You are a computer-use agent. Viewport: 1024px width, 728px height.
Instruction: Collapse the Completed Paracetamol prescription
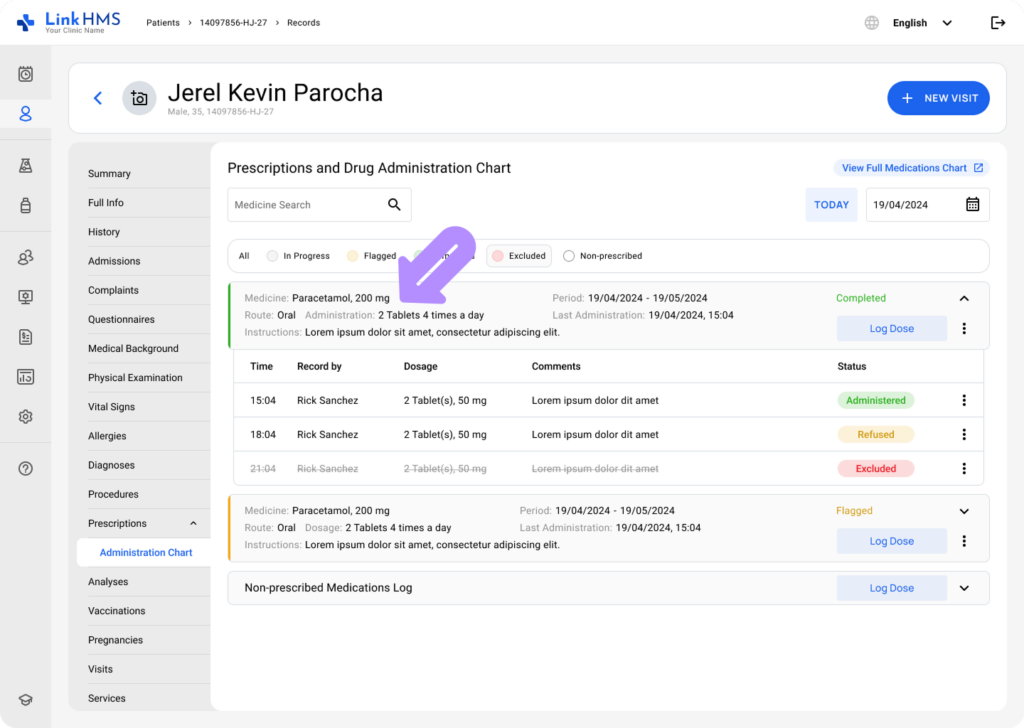(964, 298)
